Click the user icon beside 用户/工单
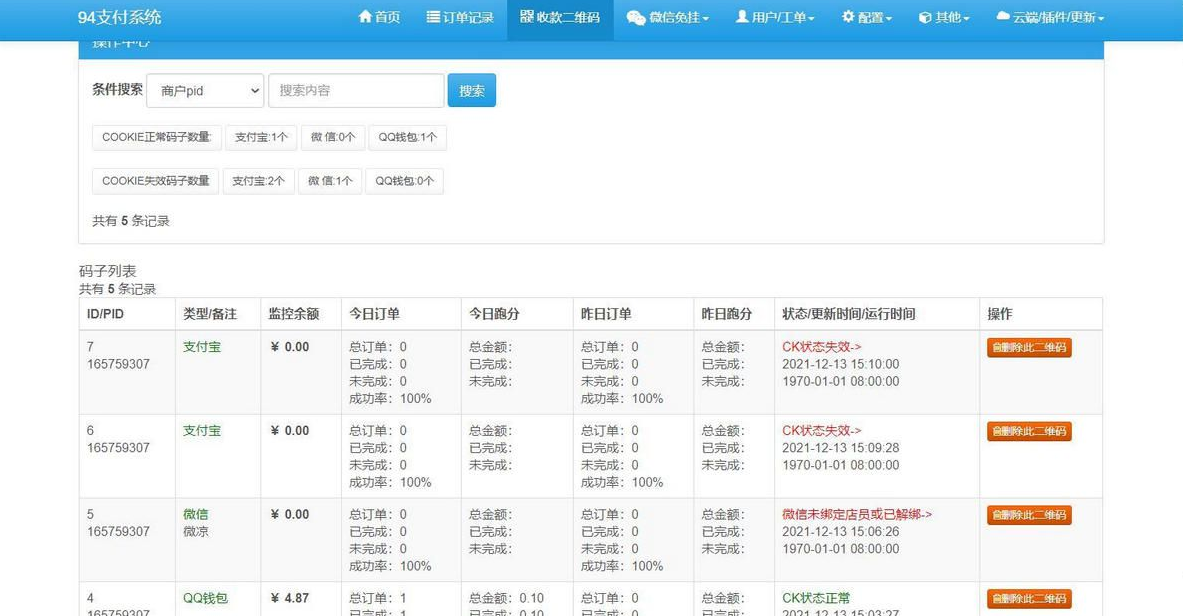1183x616 pixels. tap(742, 17)
